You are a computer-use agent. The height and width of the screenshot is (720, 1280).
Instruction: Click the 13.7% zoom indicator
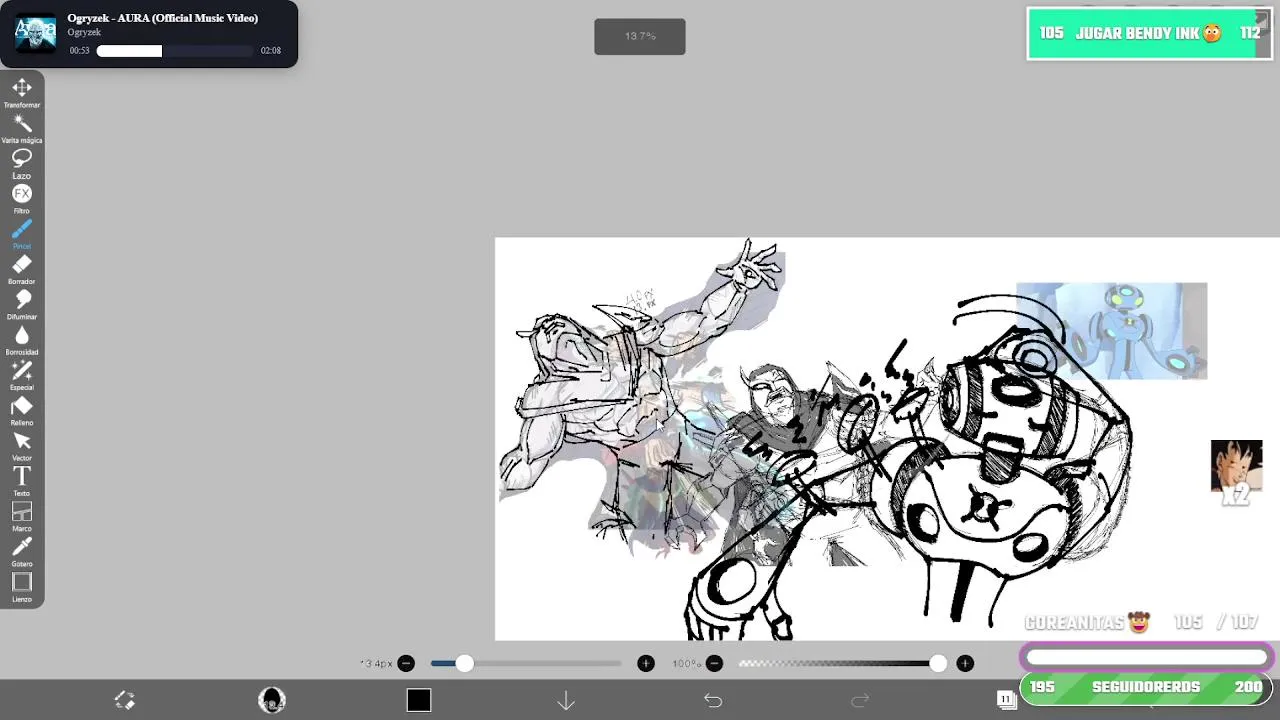[x=640, y=36]
